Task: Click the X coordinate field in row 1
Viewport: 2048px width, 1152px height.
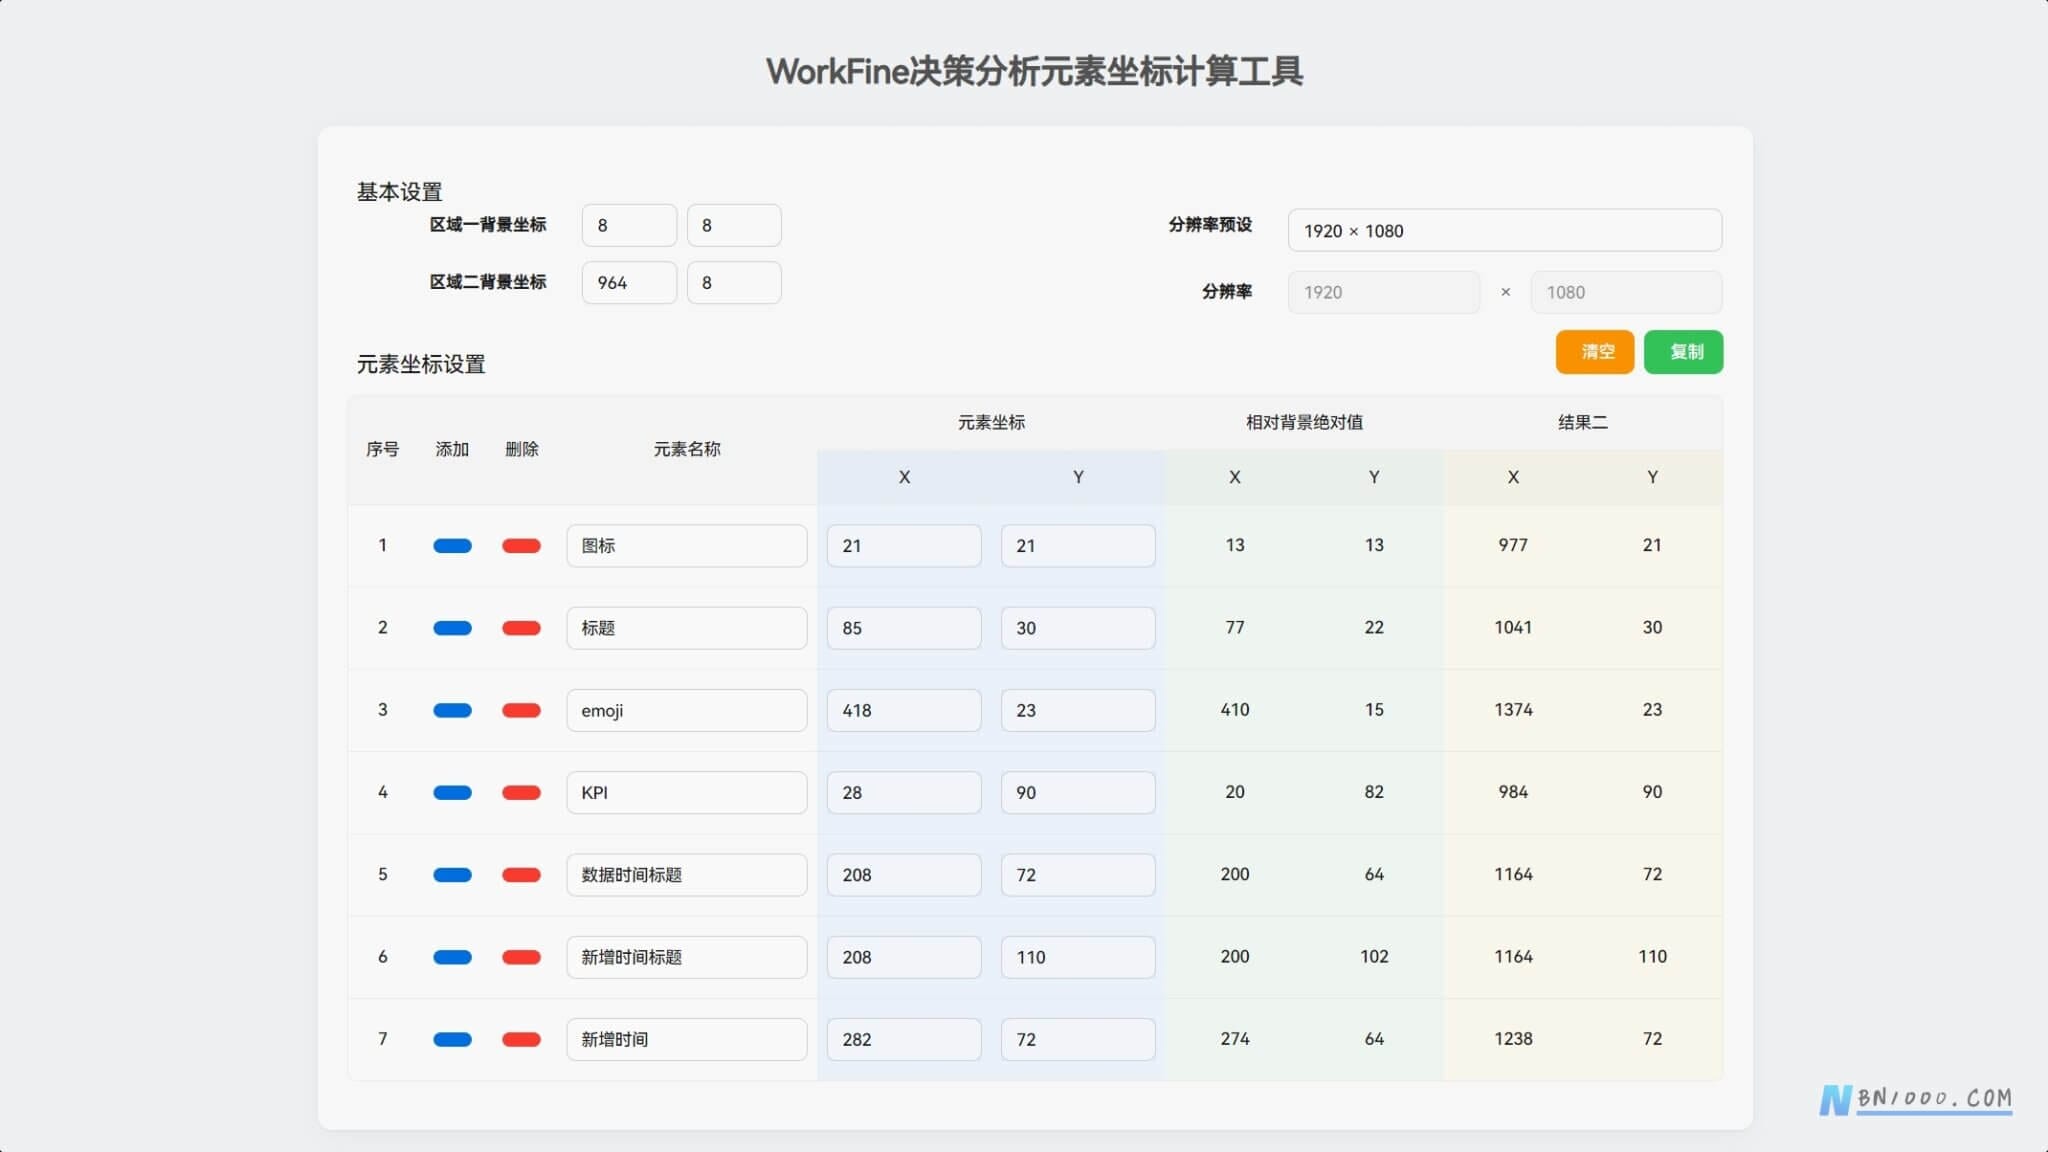Action: click(x=904, y=546)
